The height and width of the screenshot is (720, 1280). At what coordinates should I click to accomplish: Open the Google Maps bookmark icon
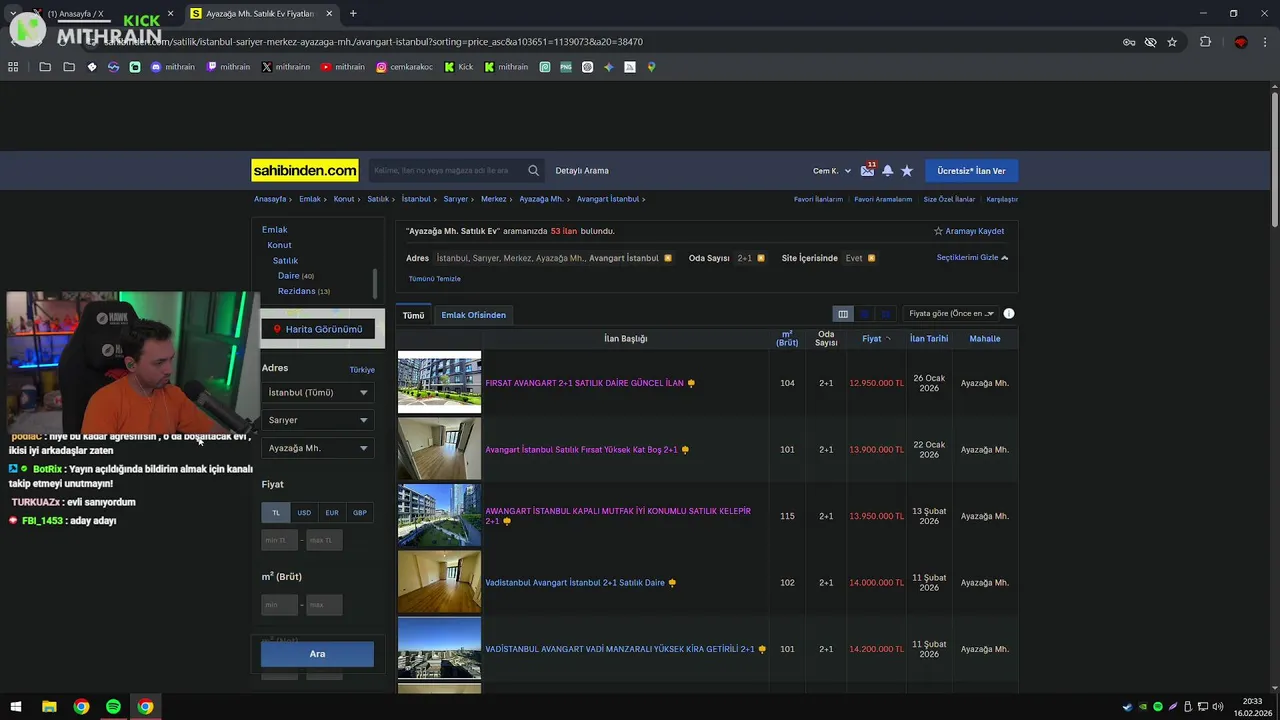click(651, 67)
